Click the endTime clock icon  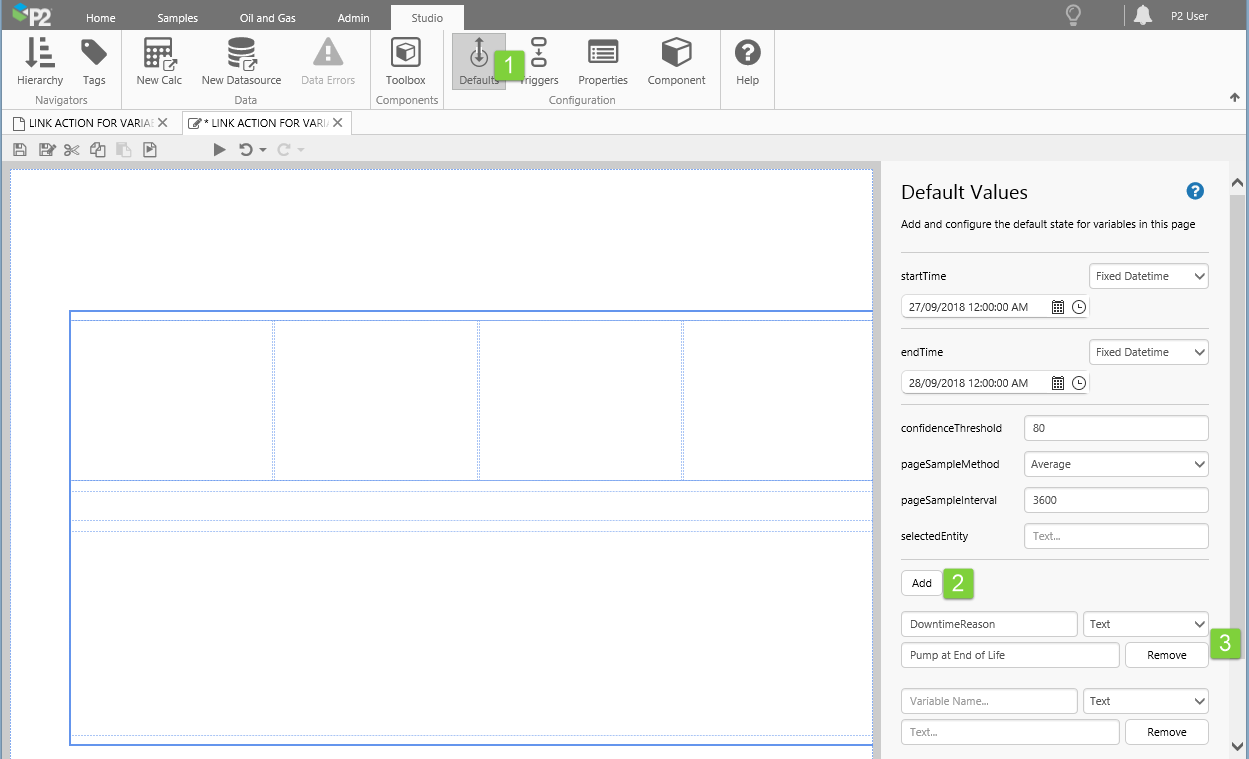(1079, 383)
